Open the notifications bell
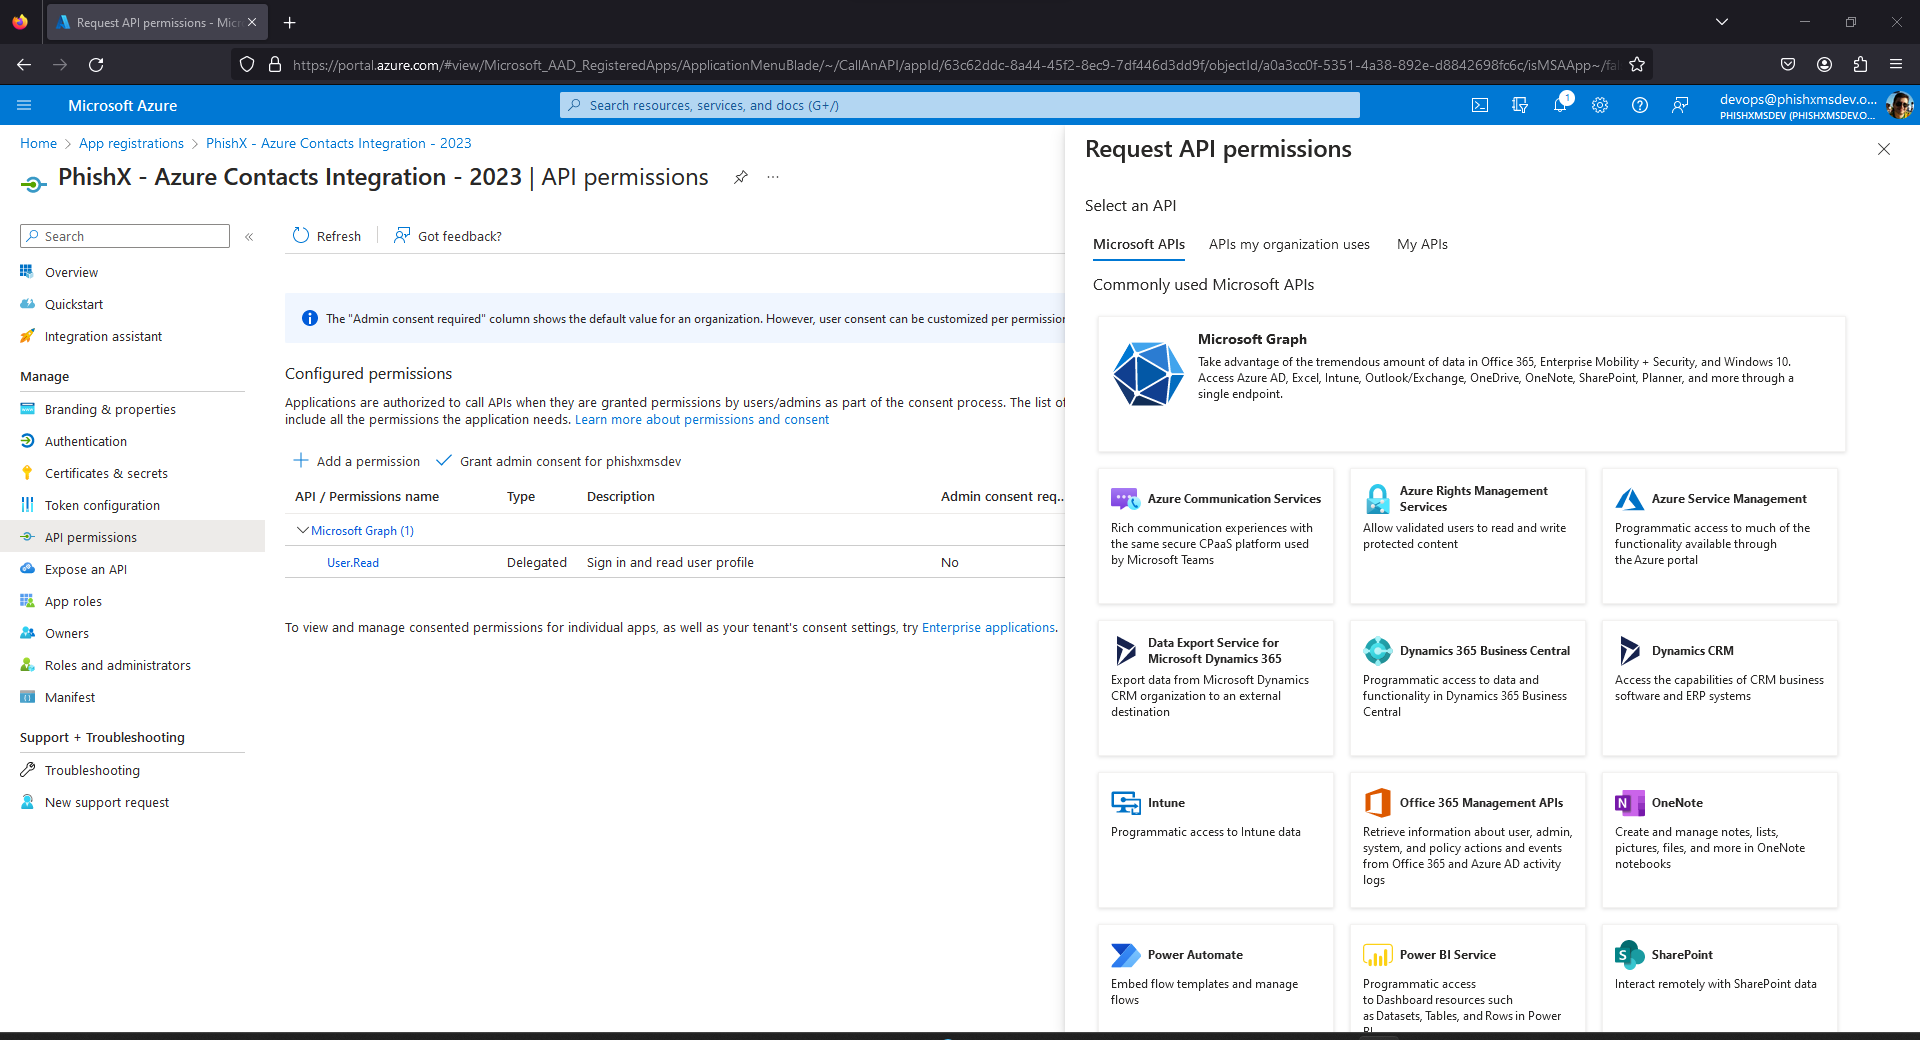The image size is (1920, 1040). 1560,105
